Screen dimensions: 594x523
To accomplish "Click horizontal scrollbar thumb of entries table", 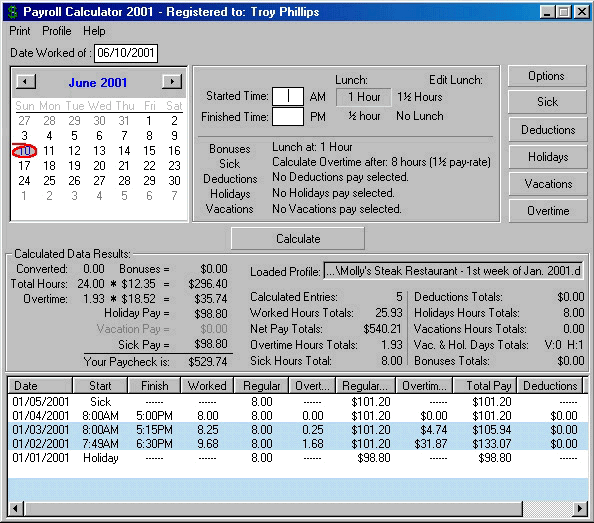I will coord(273,508).
